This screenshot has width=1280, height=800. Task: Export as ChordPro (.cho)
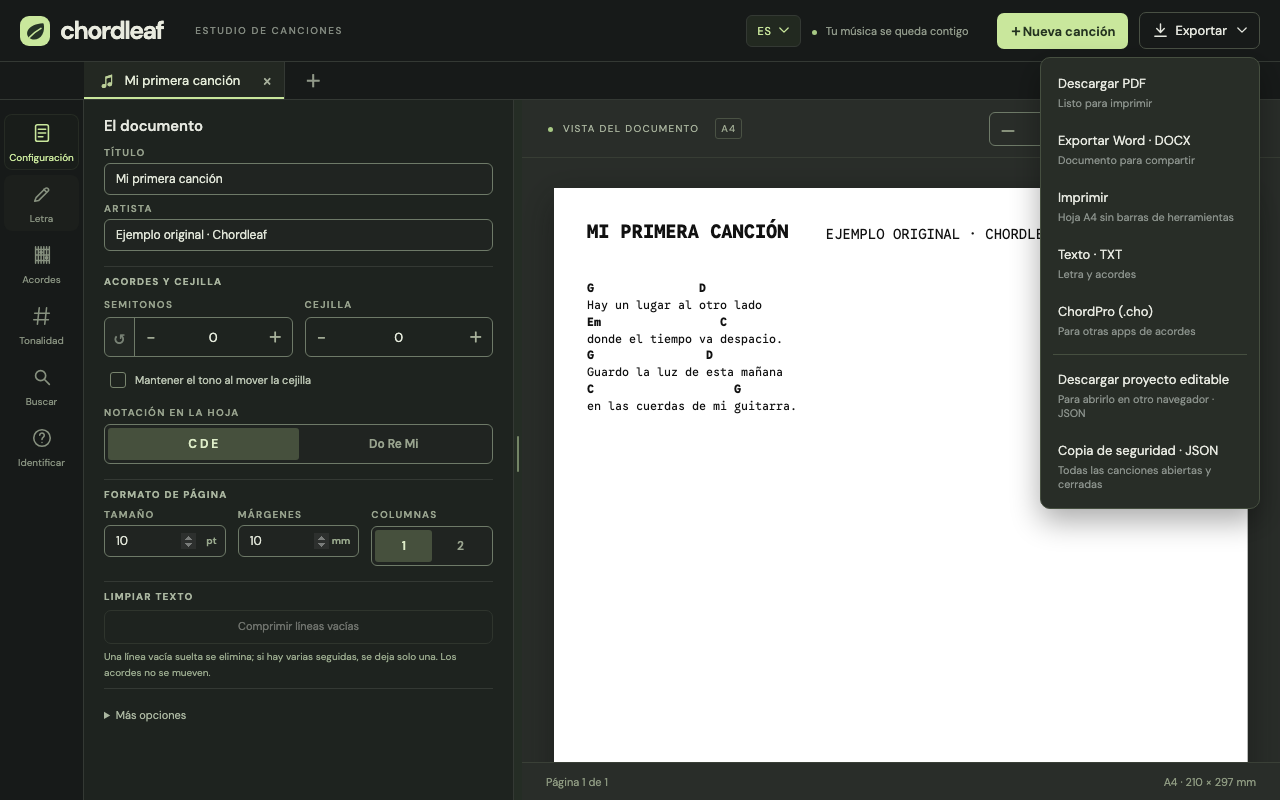(x=1150, y=320)
